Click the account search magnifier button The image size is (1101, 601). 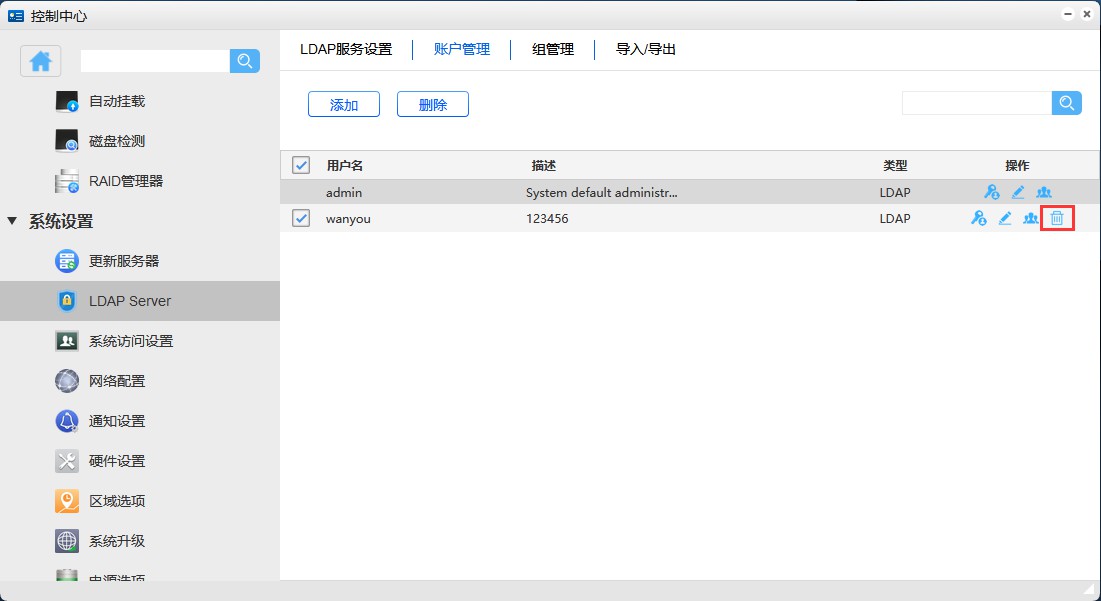(1067, 103)
